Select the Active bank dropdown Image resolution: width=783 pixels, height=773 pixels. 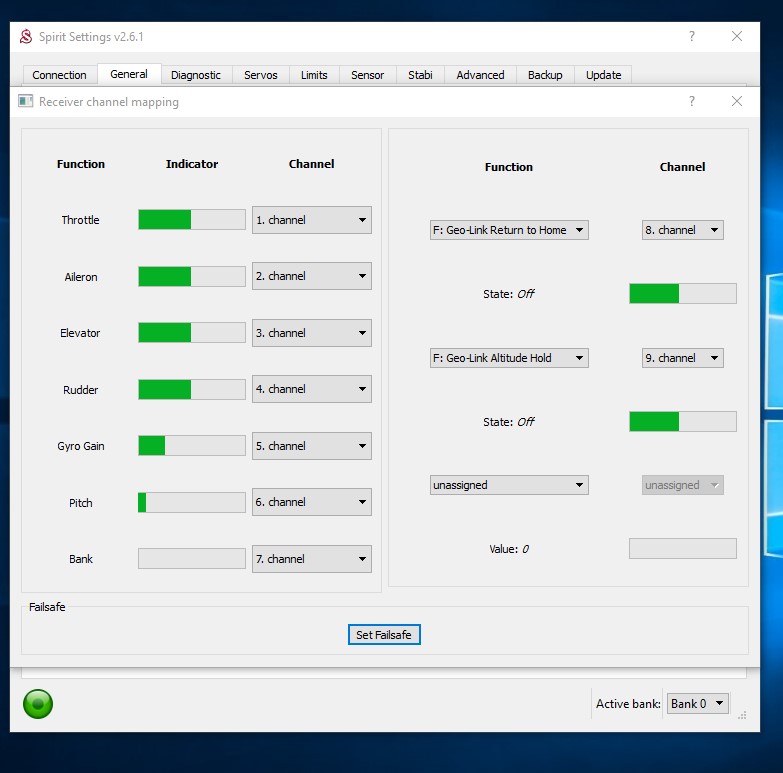[x=697, y=704]
